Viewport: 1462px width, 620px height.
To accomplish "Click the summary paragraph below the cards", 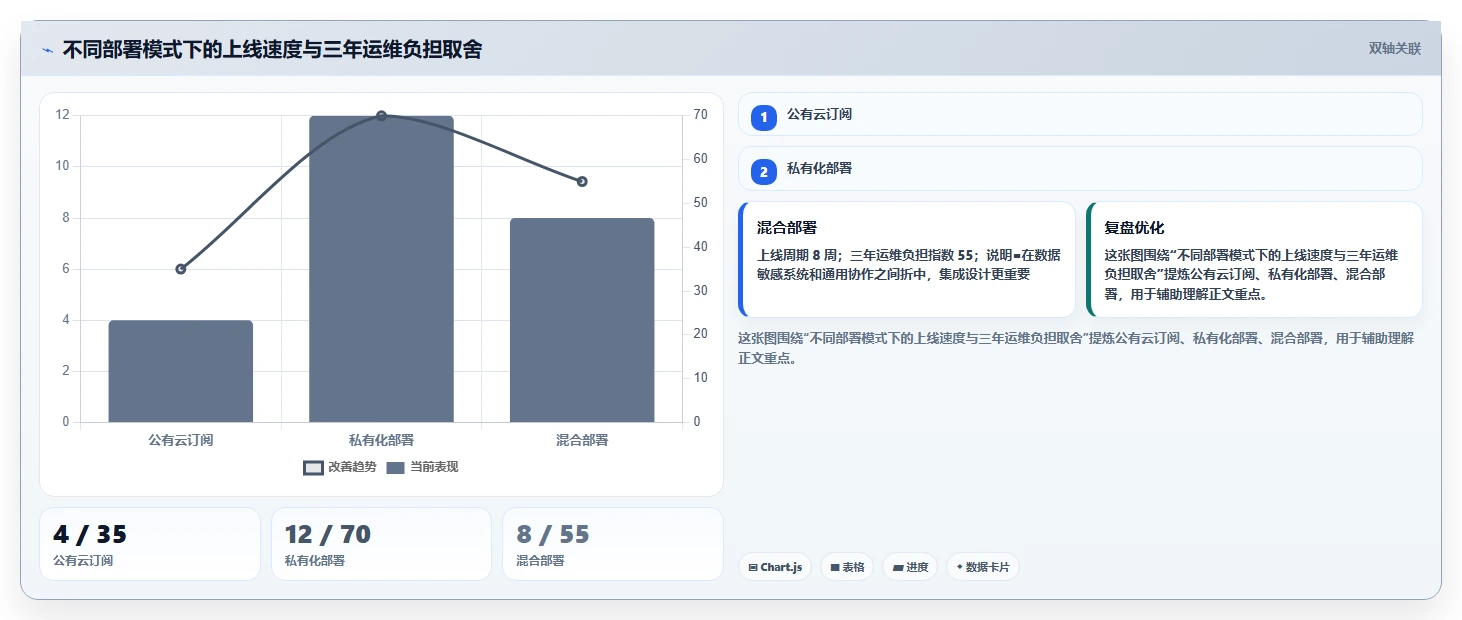I will 1076,348.
